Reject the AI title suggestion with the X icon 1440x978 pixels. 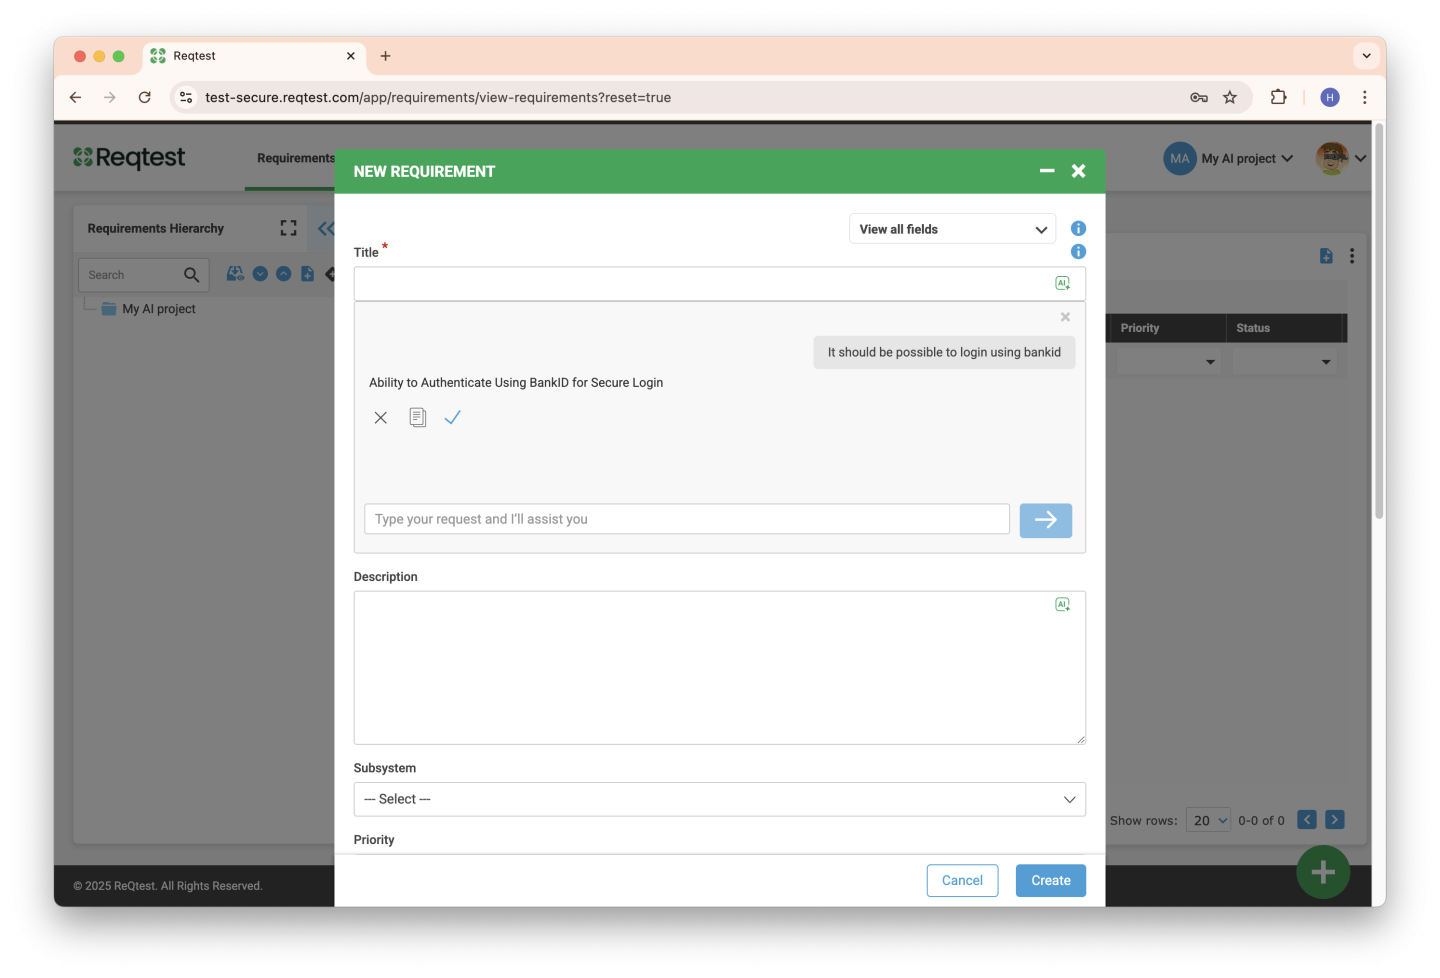coord(380,418)
